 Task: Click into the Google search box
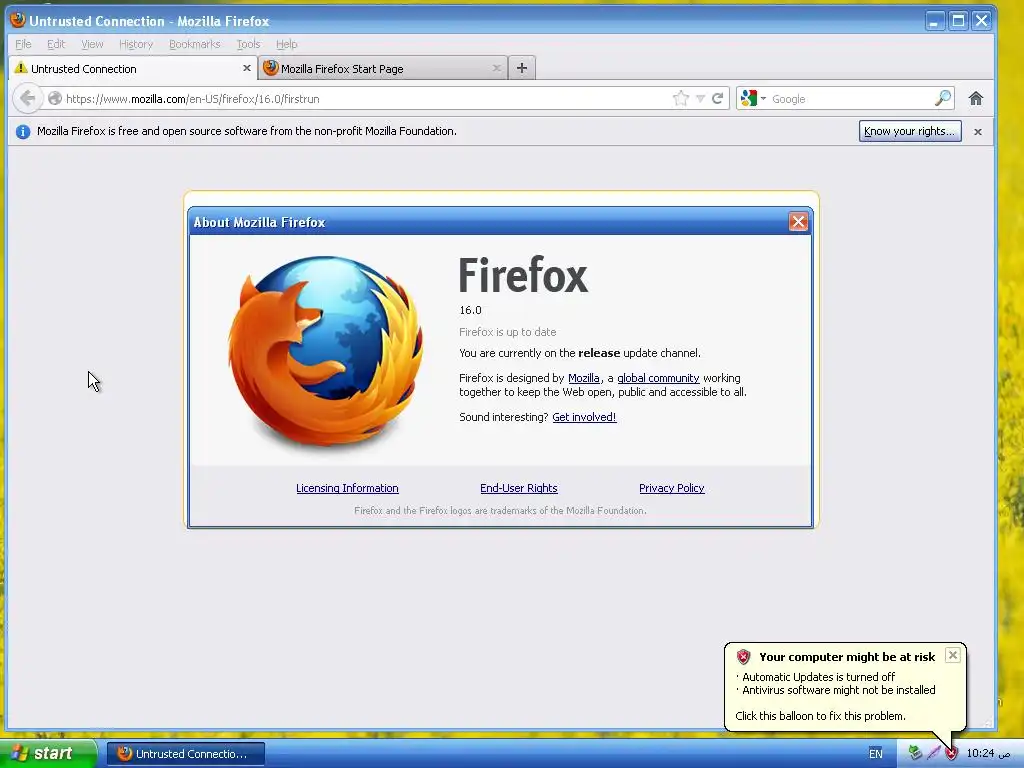click(850, 99)
